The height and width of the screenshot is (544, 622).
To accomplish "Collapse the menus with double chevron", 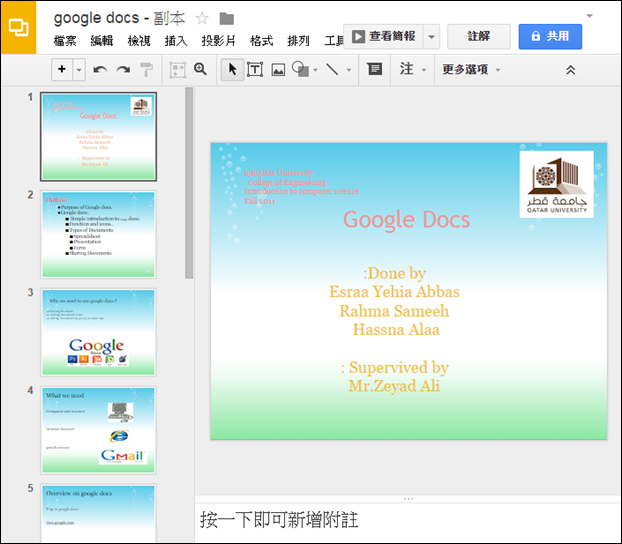I will (570, 70).
